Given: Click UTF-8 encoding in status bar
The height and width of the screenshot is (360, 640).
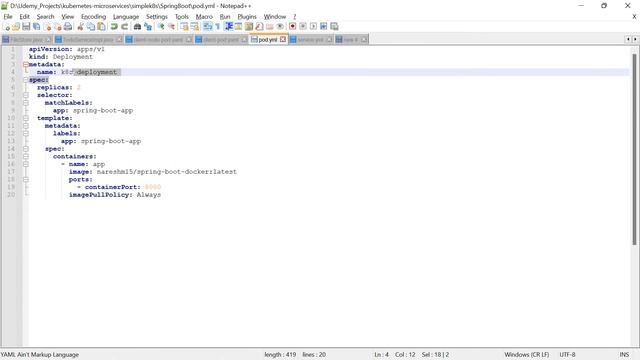Looking at the screenshot, I should pyautogui.click(x=567, y=355).
